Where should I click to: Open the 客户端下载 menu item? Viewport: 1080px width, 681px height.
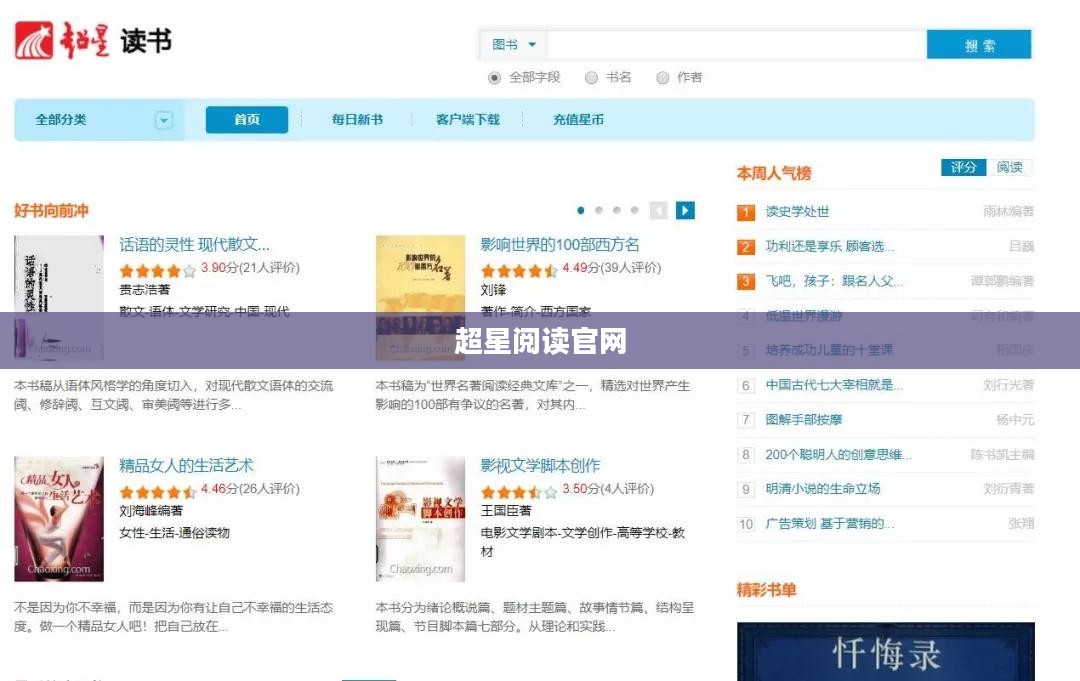point(468,120)
